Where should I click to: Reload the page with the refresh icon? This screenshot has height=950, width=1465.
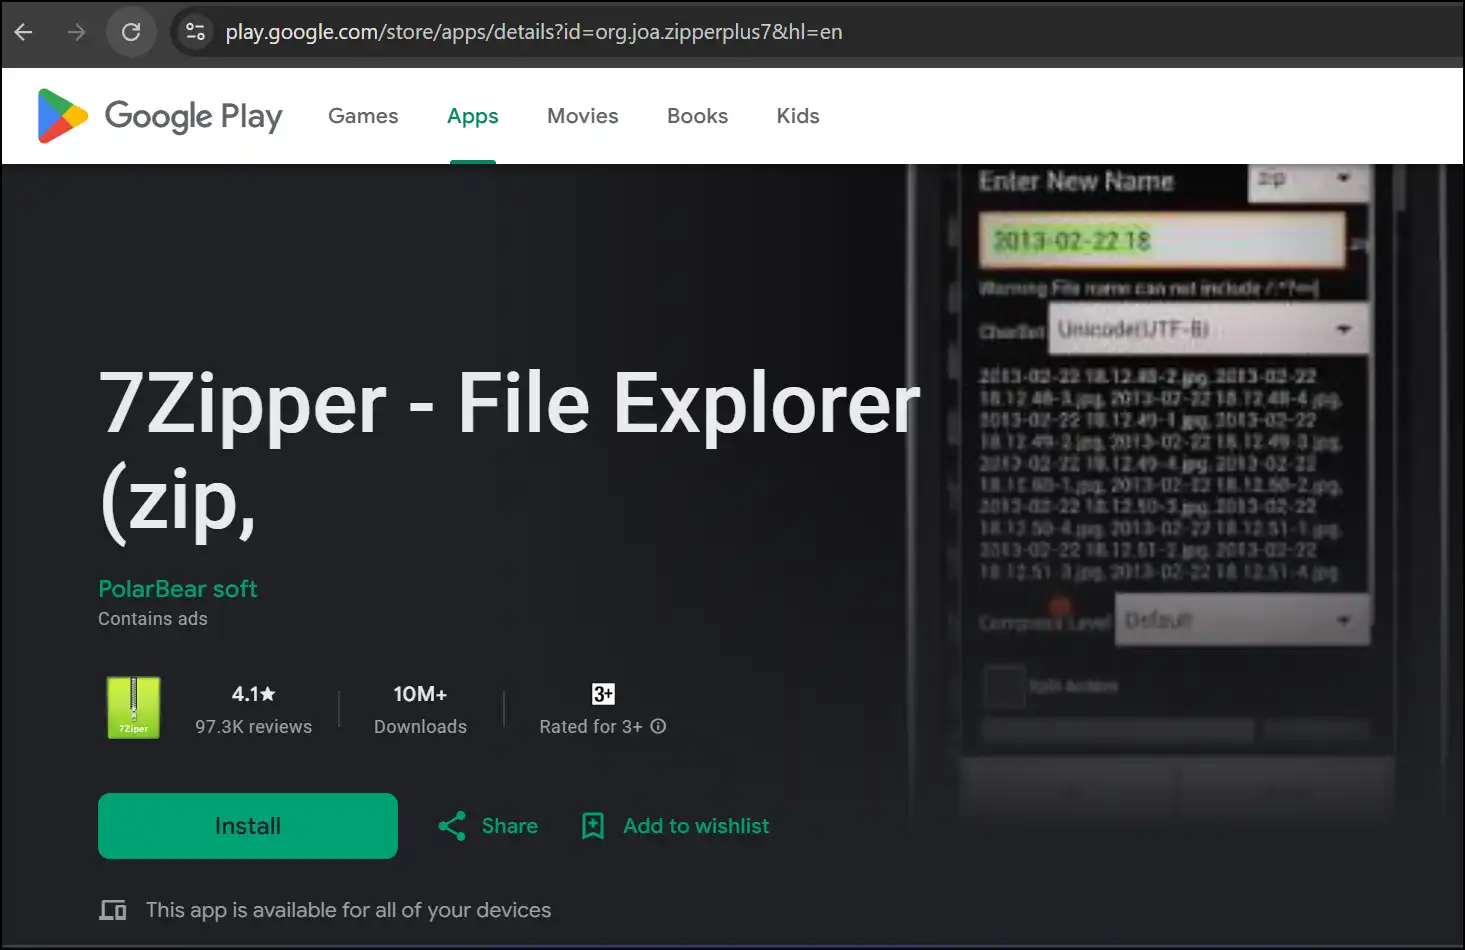131,32
